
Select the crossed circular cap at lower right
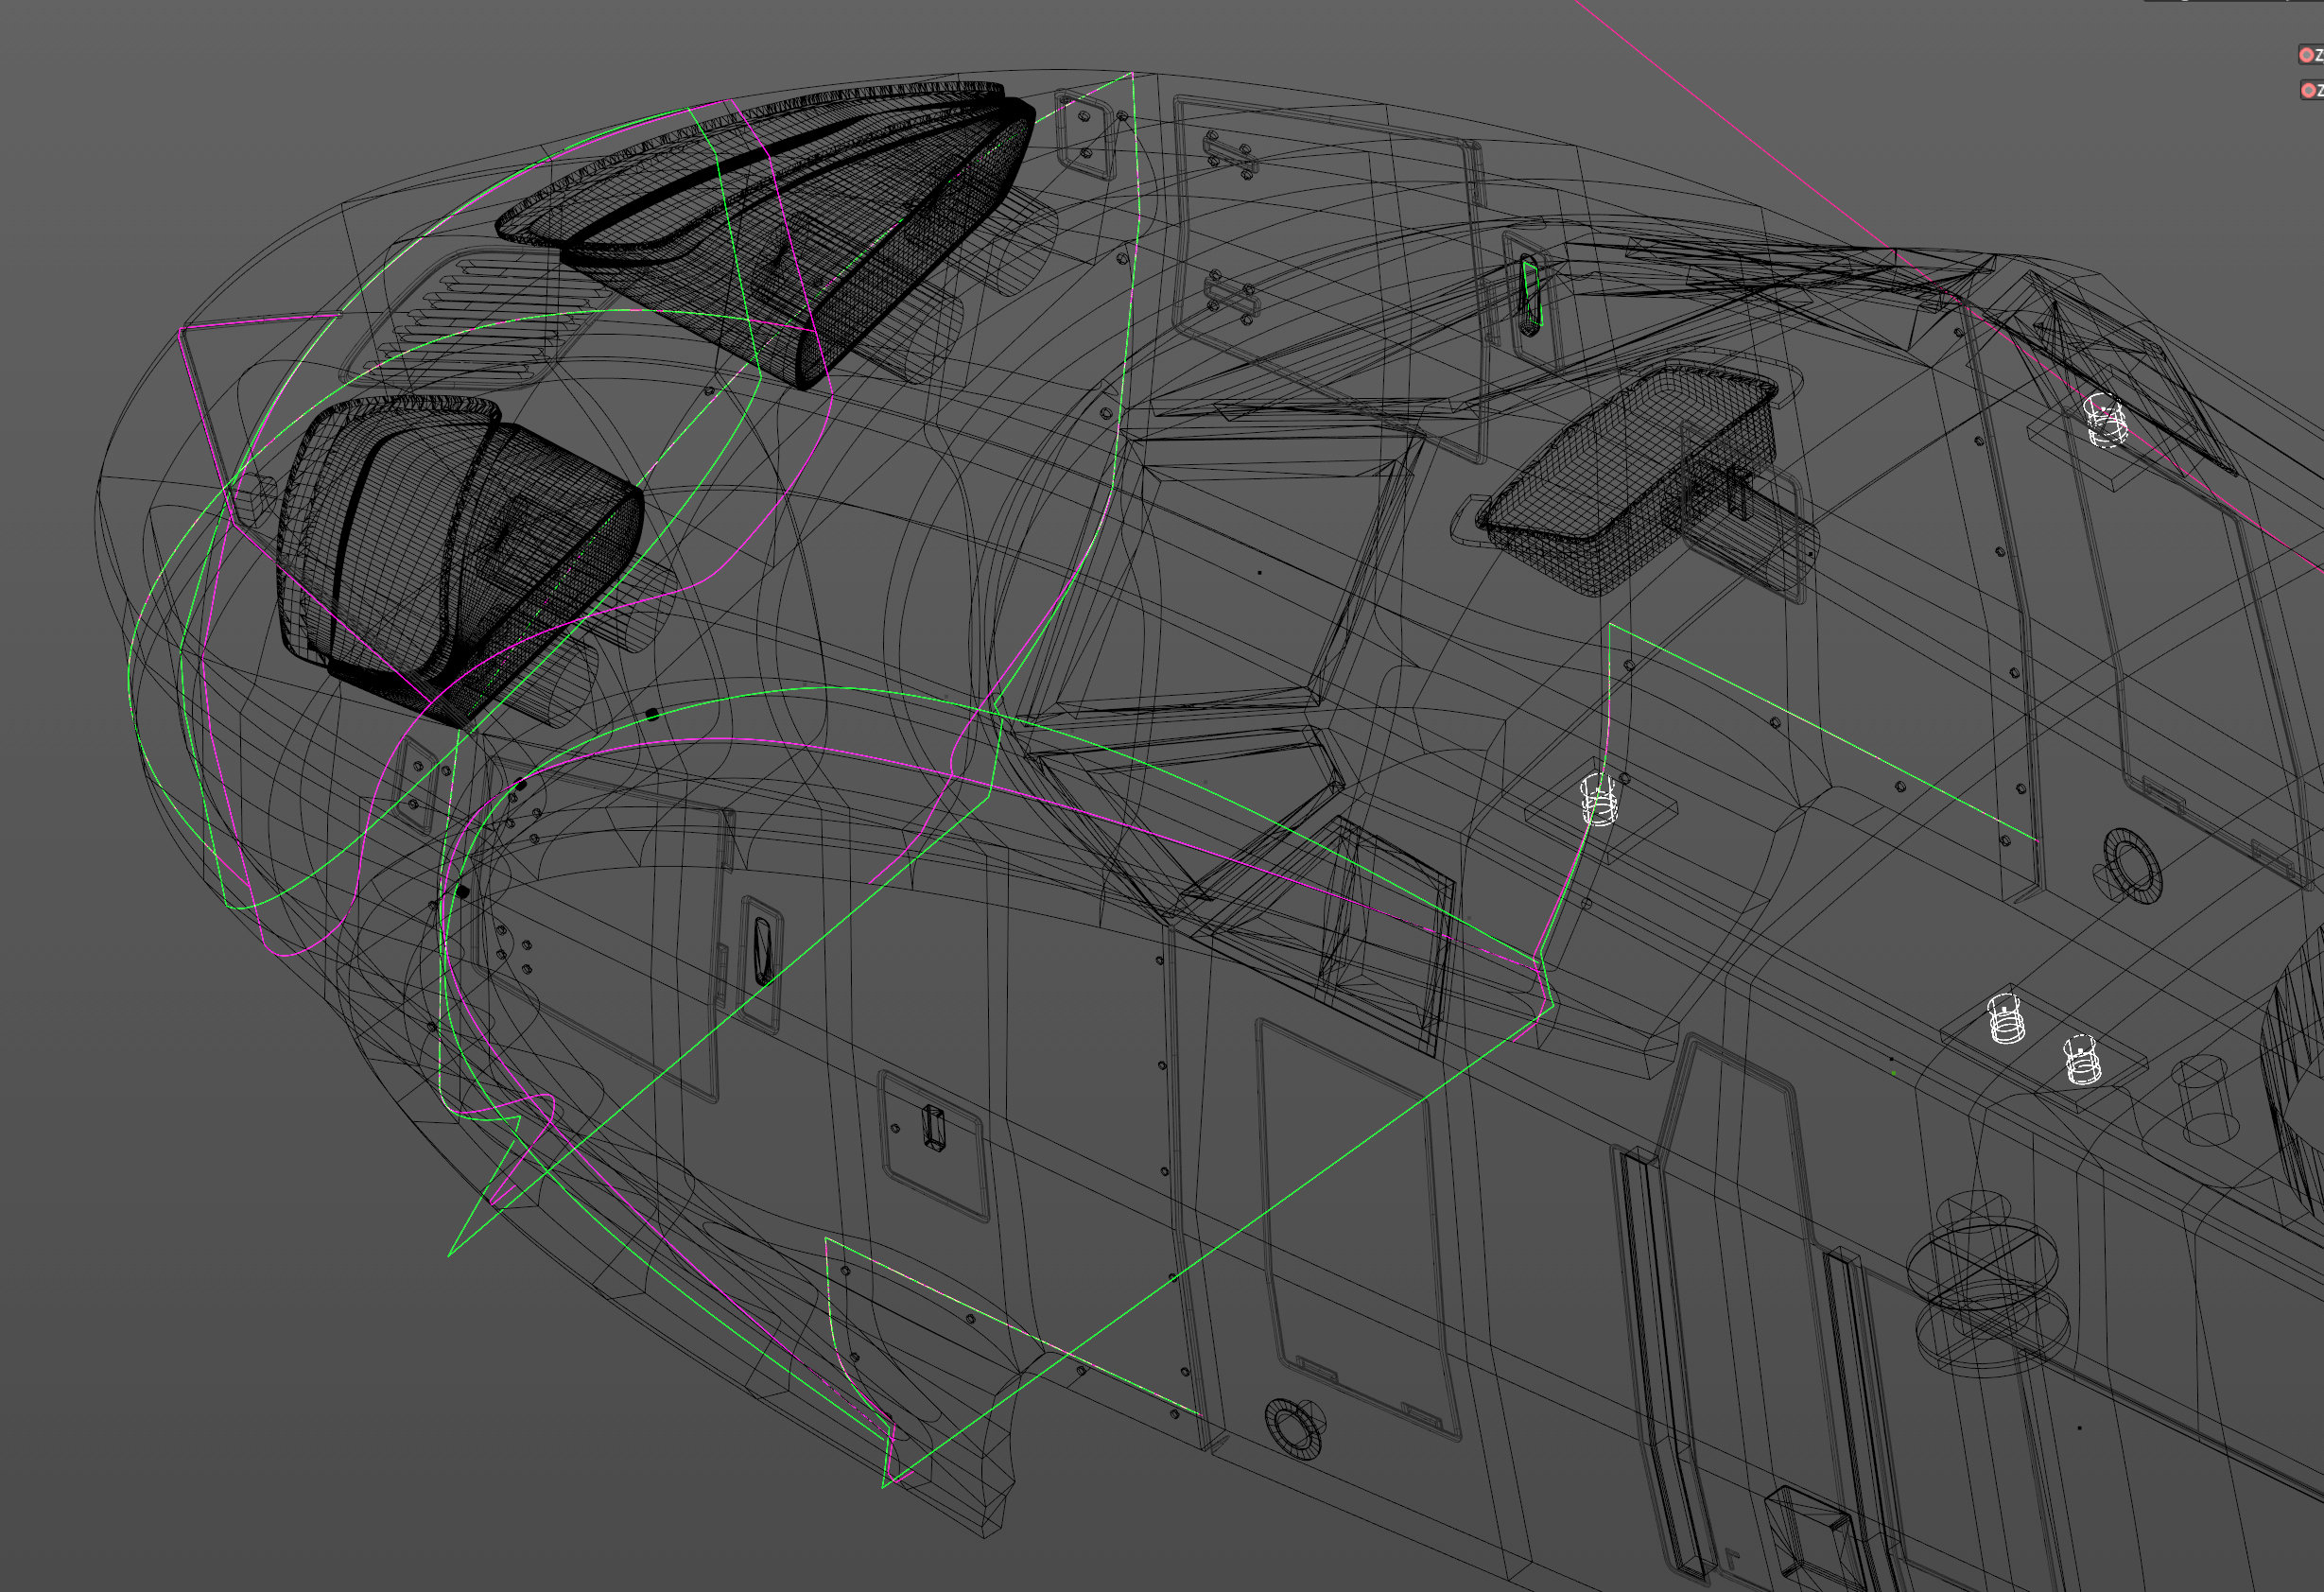click(1983, 1267)
